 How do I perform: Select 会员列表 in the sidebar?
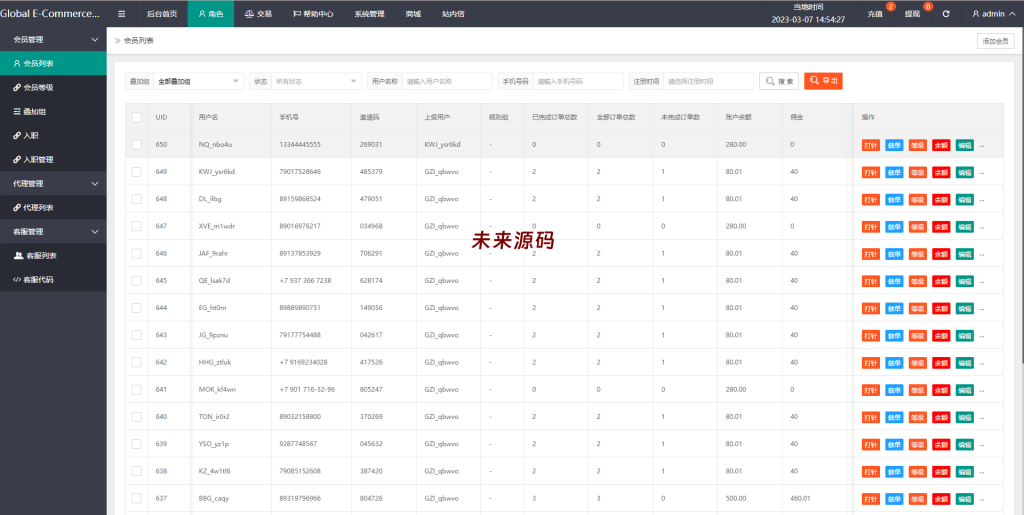[x=53, y=63]
